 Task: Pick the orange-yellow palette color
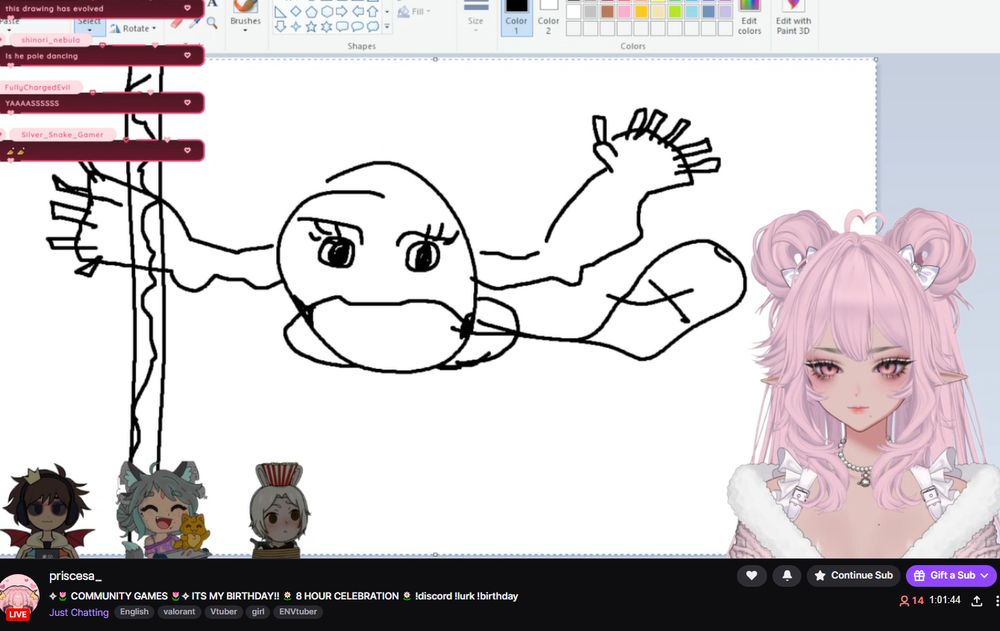point(642,11)
